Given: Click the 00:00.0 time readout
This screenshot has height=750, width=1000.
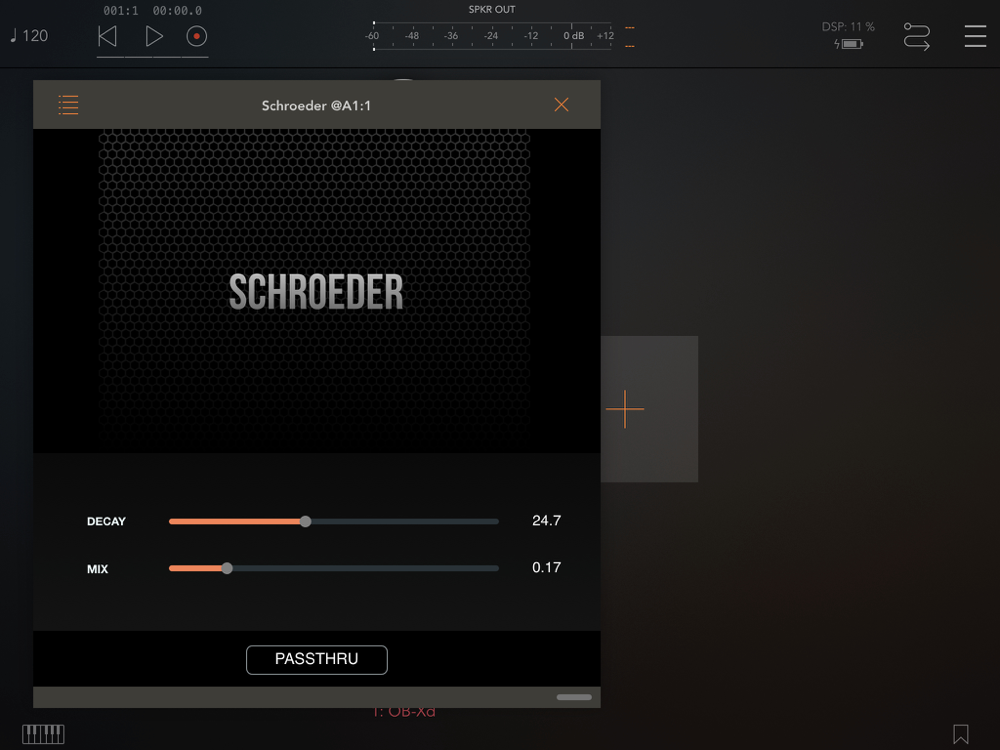Looking at the screenshot, I should (177, 11).
